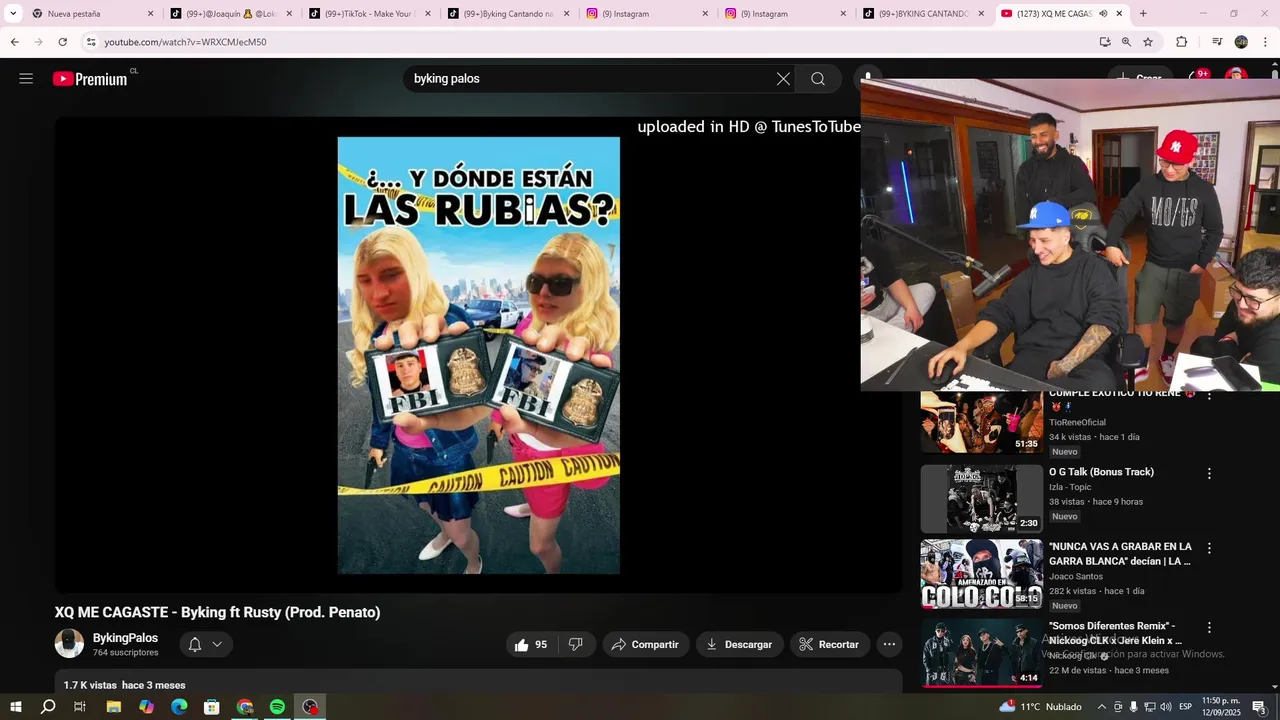Screen dimensions: 1280x720
Task: Open the volume icon in system tray
Action: coord(1165,707)
